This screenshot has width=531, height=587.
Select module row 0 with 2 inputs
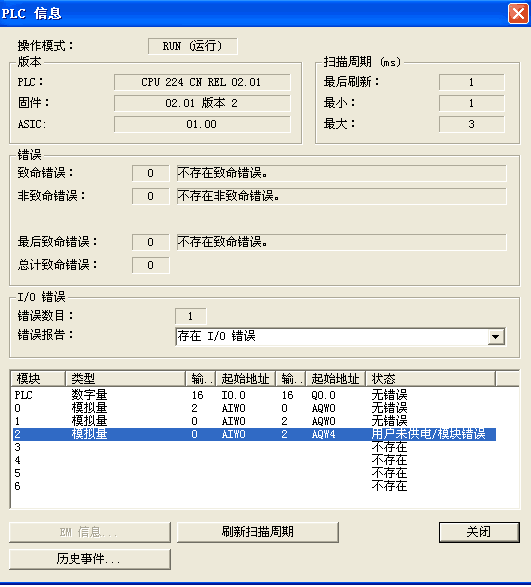255,408
